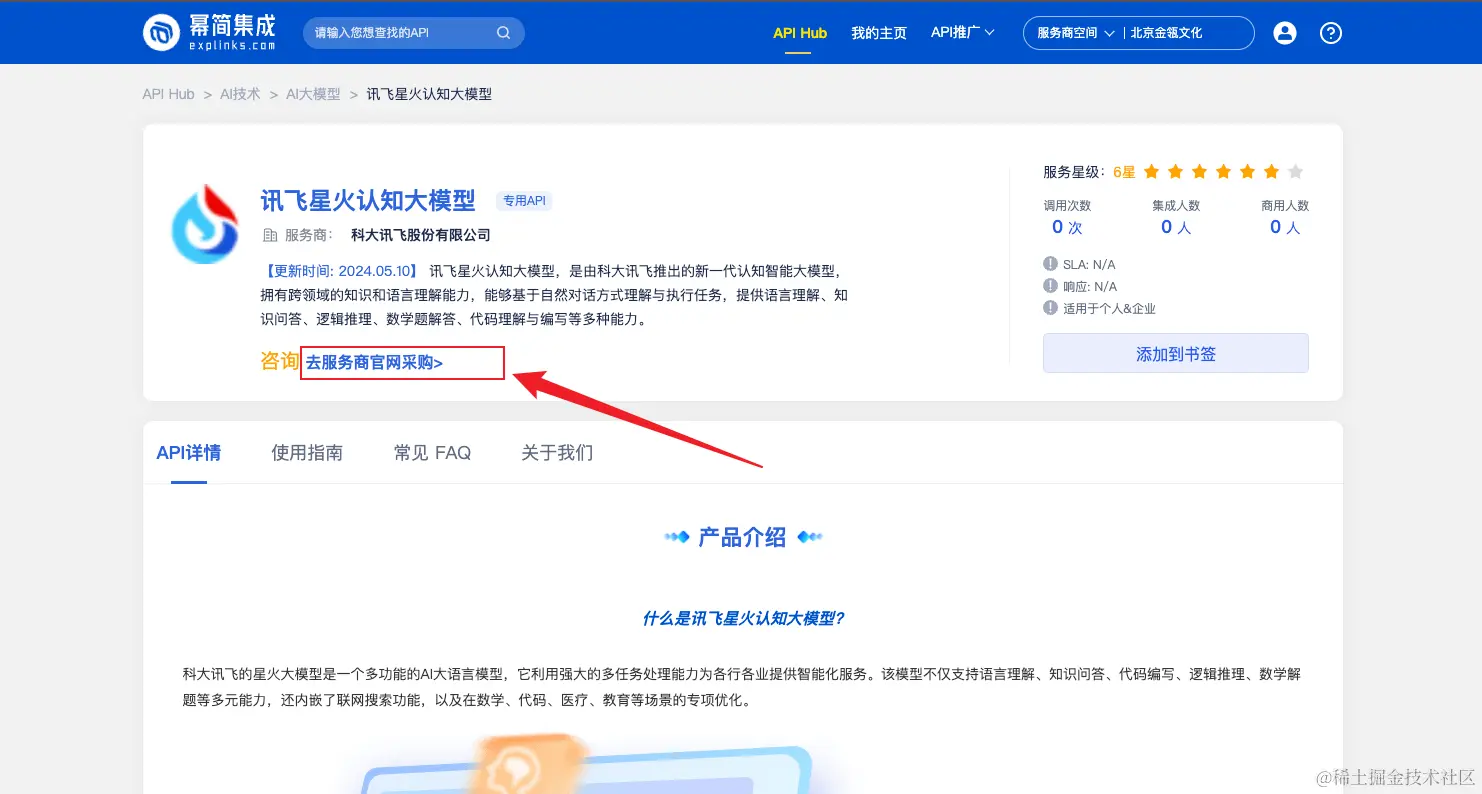Image resolution: width=1482 pixels, height=794 pixels.
Task: Click the 商用人数 value
Action: [x=1285, y=227]
